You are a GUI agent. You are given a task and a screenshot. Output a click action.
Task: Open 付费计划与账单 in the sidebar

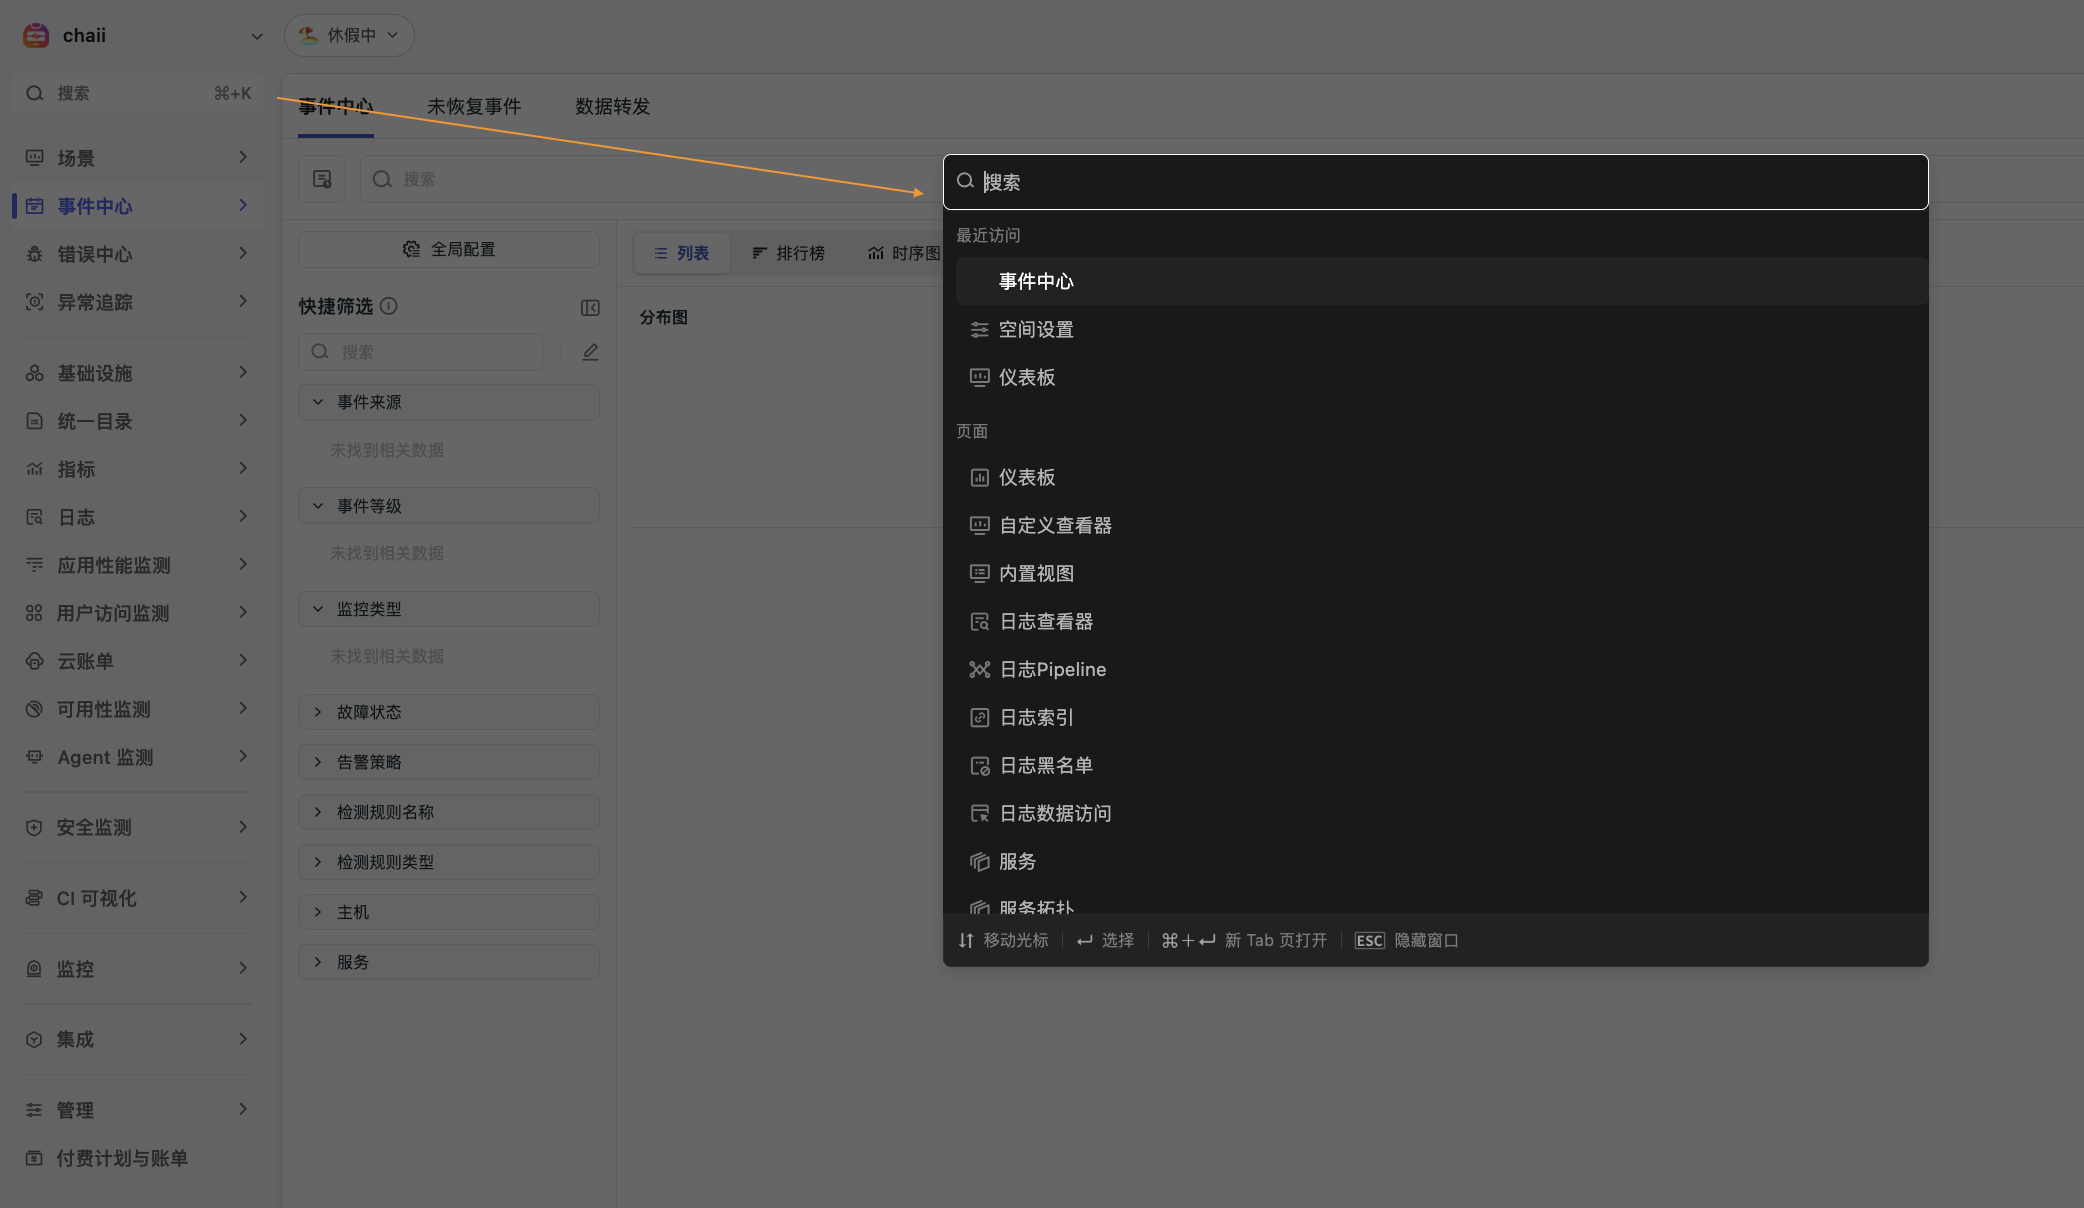click(138, 1158)
